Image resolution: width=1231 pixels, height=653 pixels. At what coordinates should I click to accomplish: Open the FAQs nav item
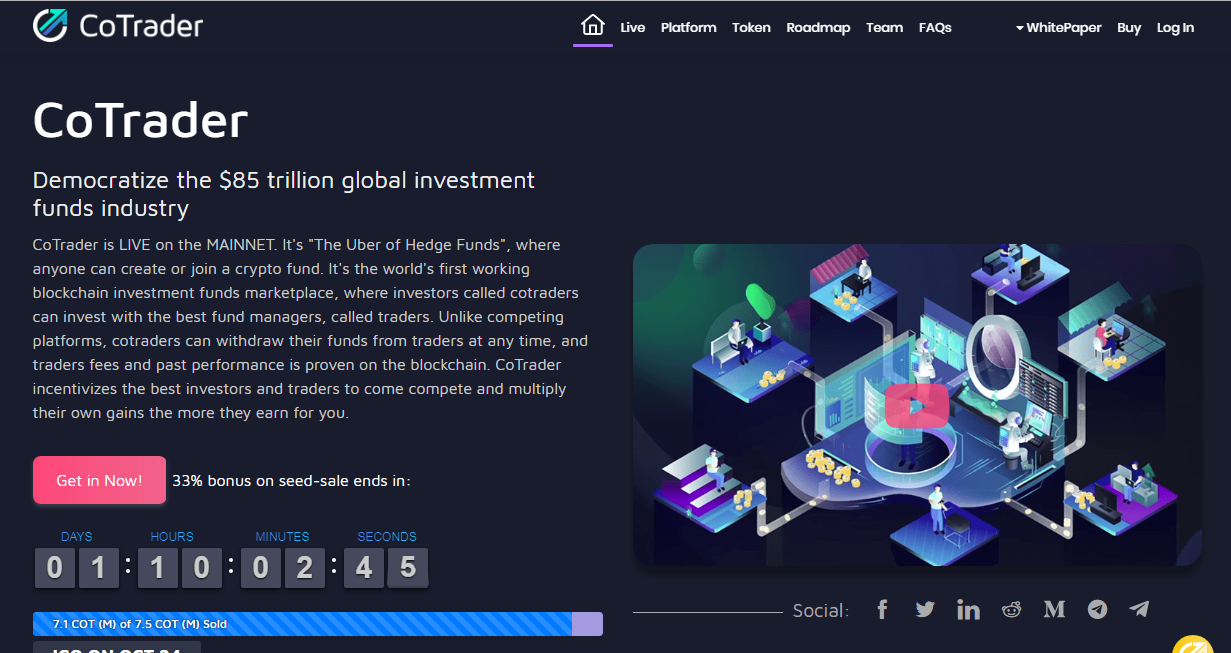pyautogui.click(x=935, y=28)
